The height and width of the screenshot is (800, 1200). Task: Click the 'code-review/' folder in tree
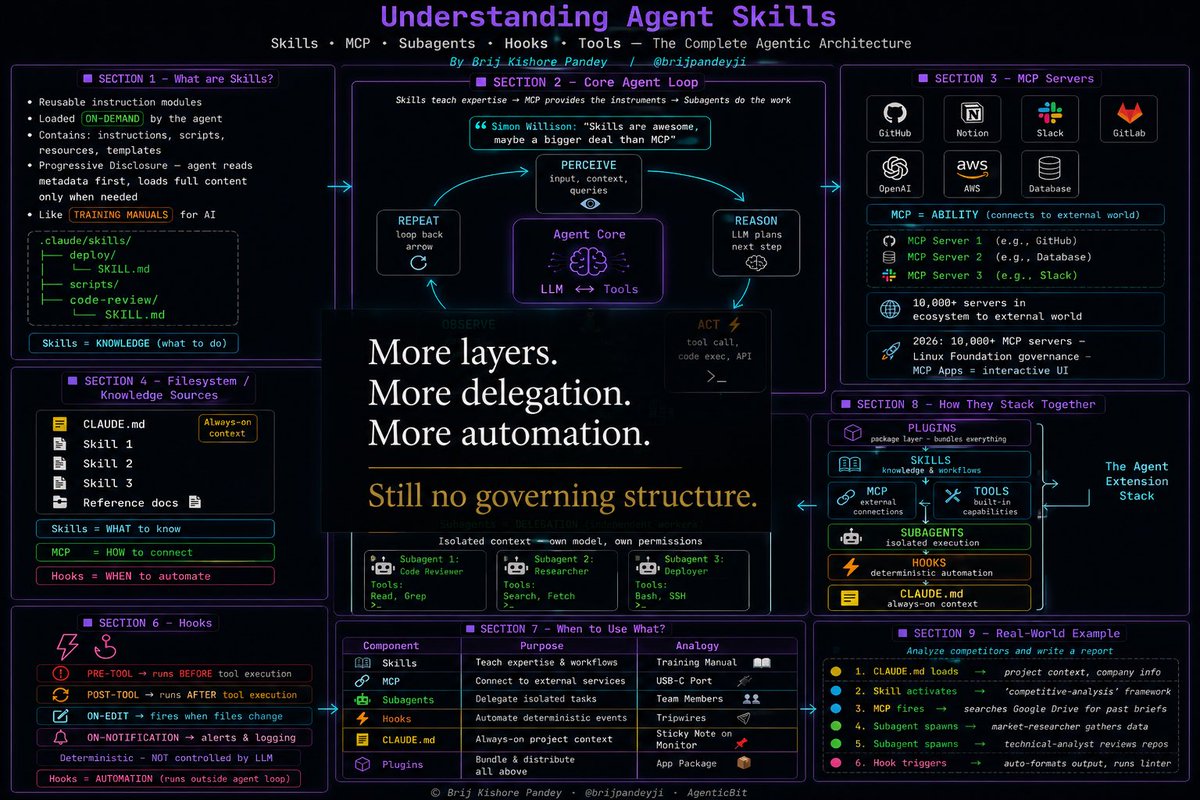coord(113,299)
